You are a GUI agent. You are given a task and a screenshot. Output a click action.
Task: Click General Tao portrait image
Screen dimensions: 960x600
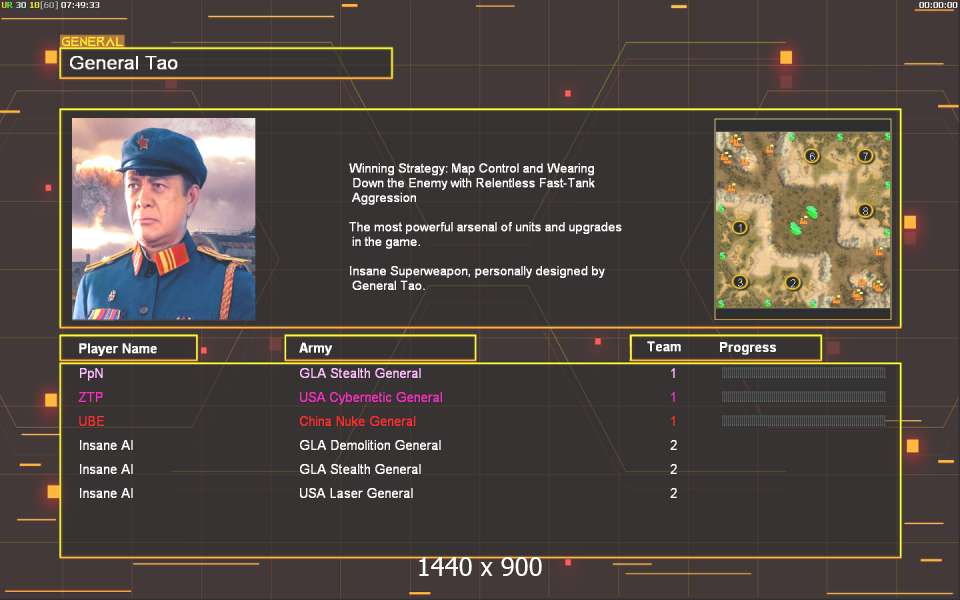click(x=163, y=219)
